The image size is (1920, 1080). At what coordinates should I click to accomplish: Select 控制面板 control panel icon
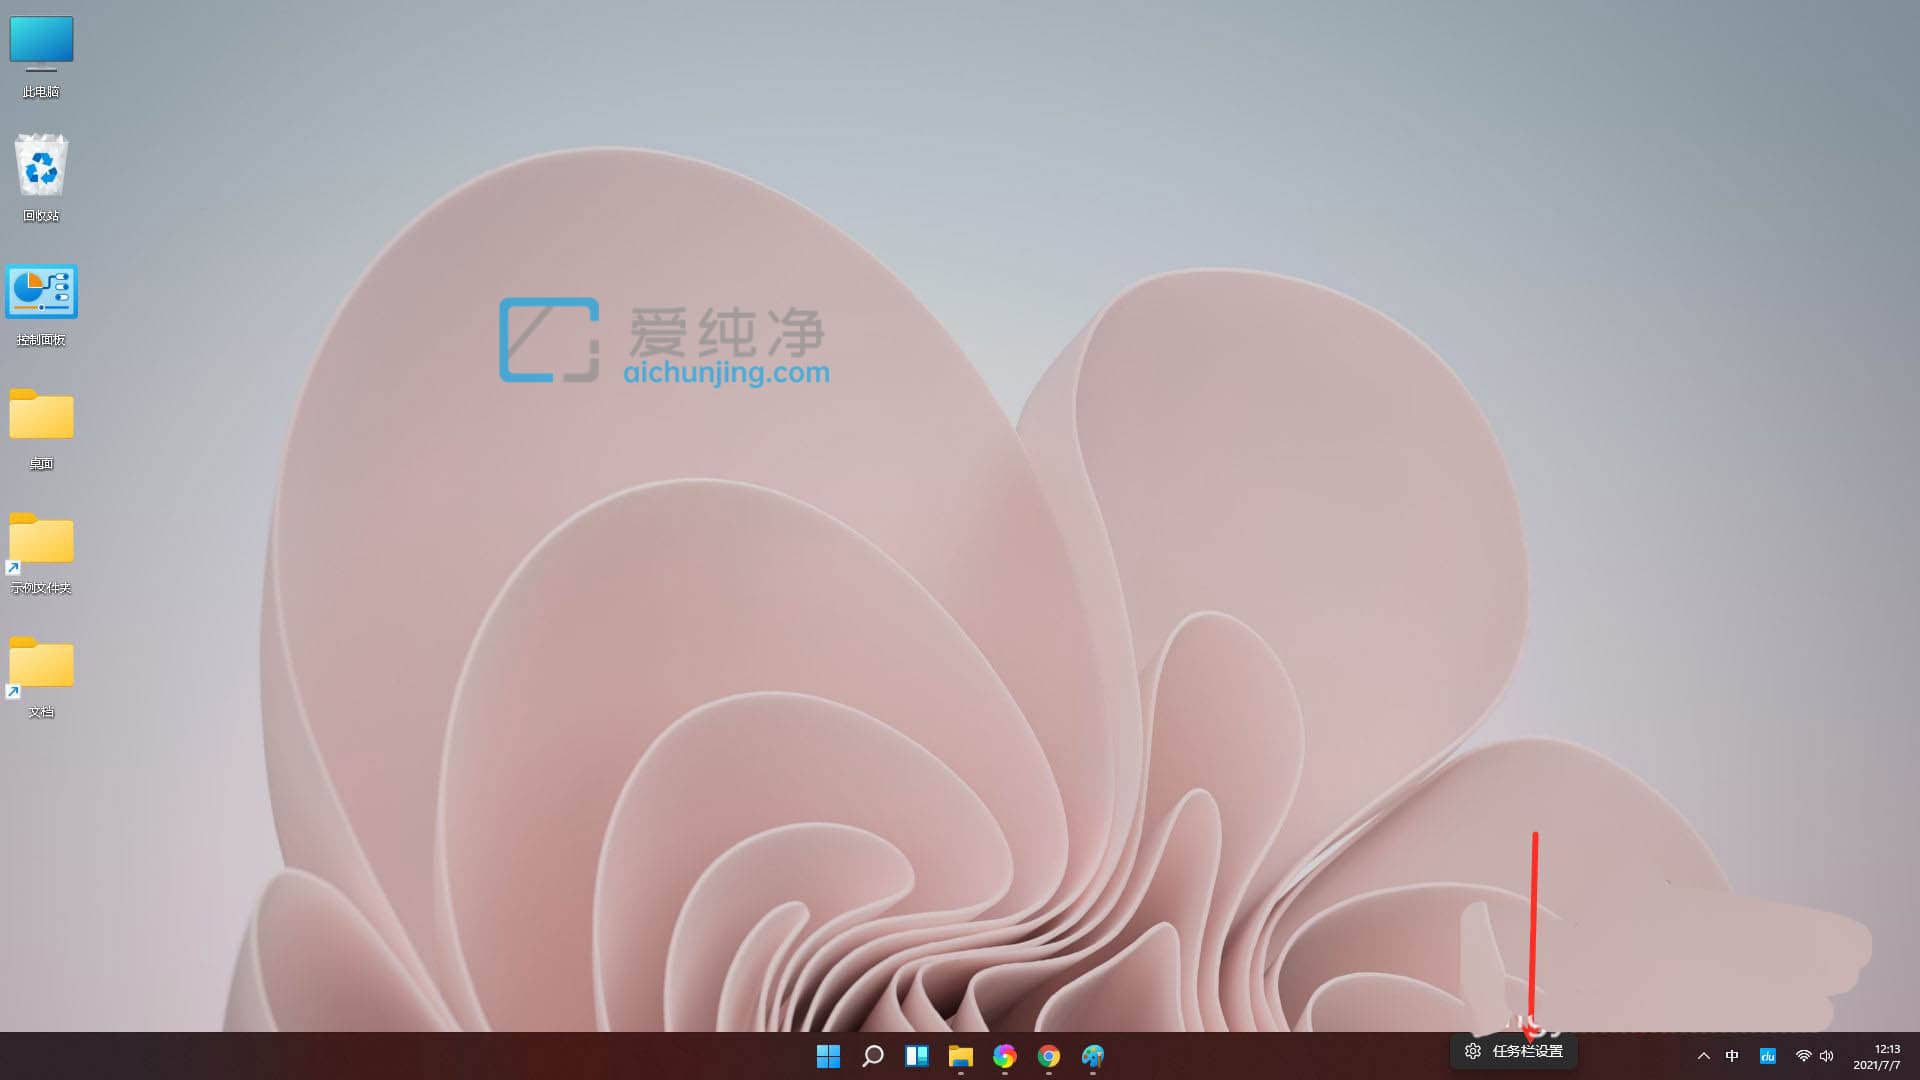(x=41, y=305)
